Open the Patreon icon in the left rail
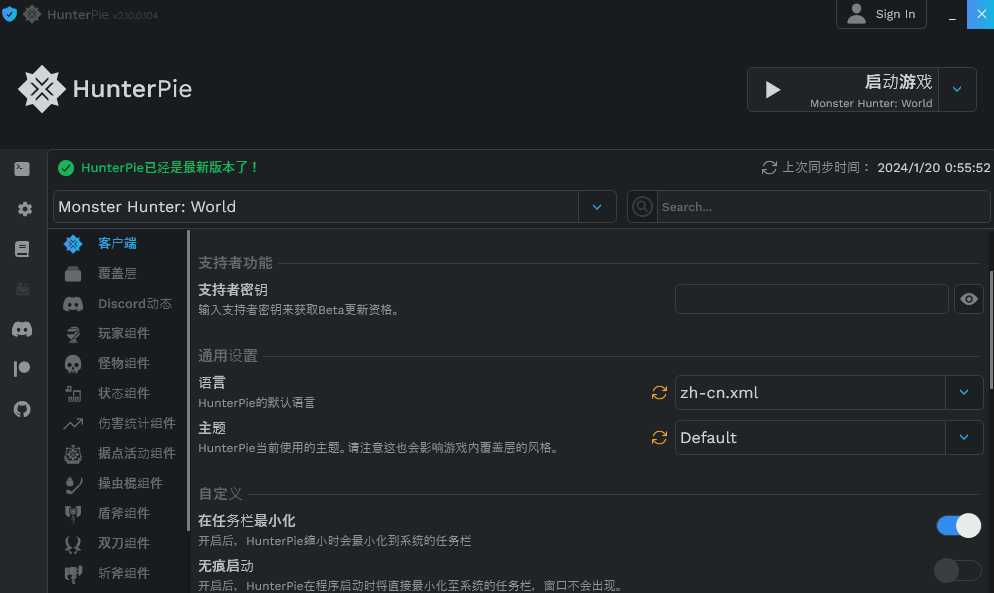This screenshot has height=593, width=994. 22,368
